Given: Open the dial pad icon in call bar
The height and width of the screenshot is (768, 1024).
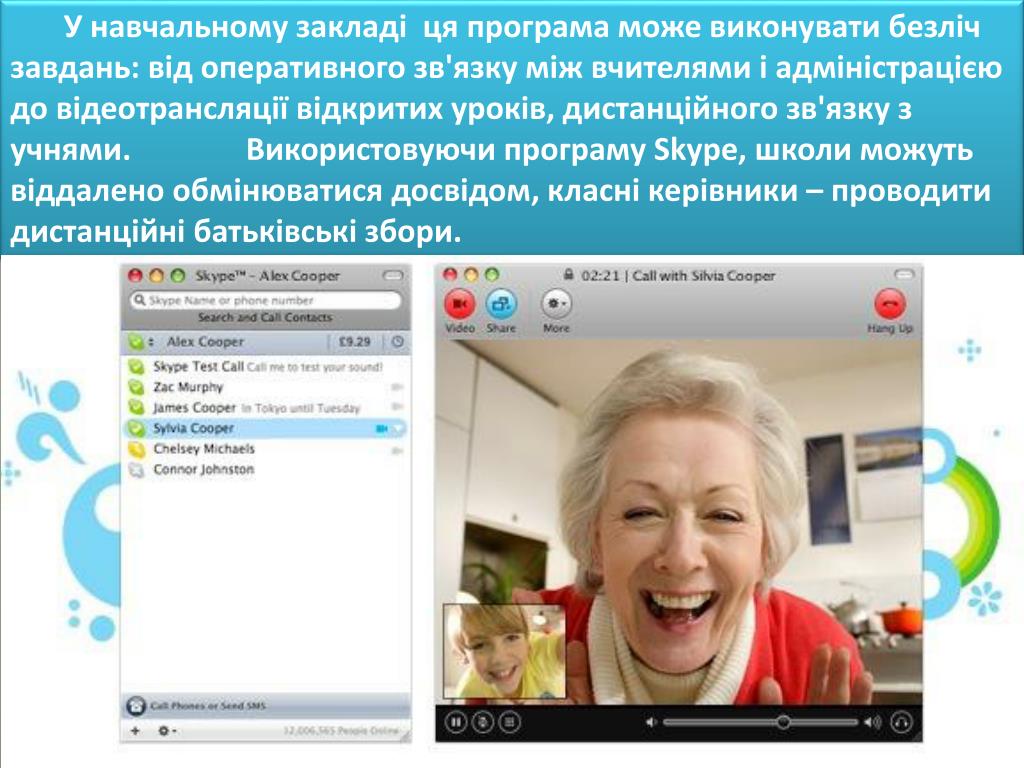Looking at the screenshot, I should tap(510, 722).
